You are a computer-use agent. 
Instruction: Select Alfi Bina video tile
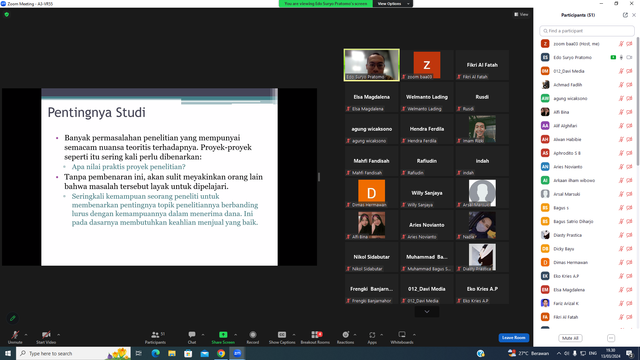[x=371, y=225]
